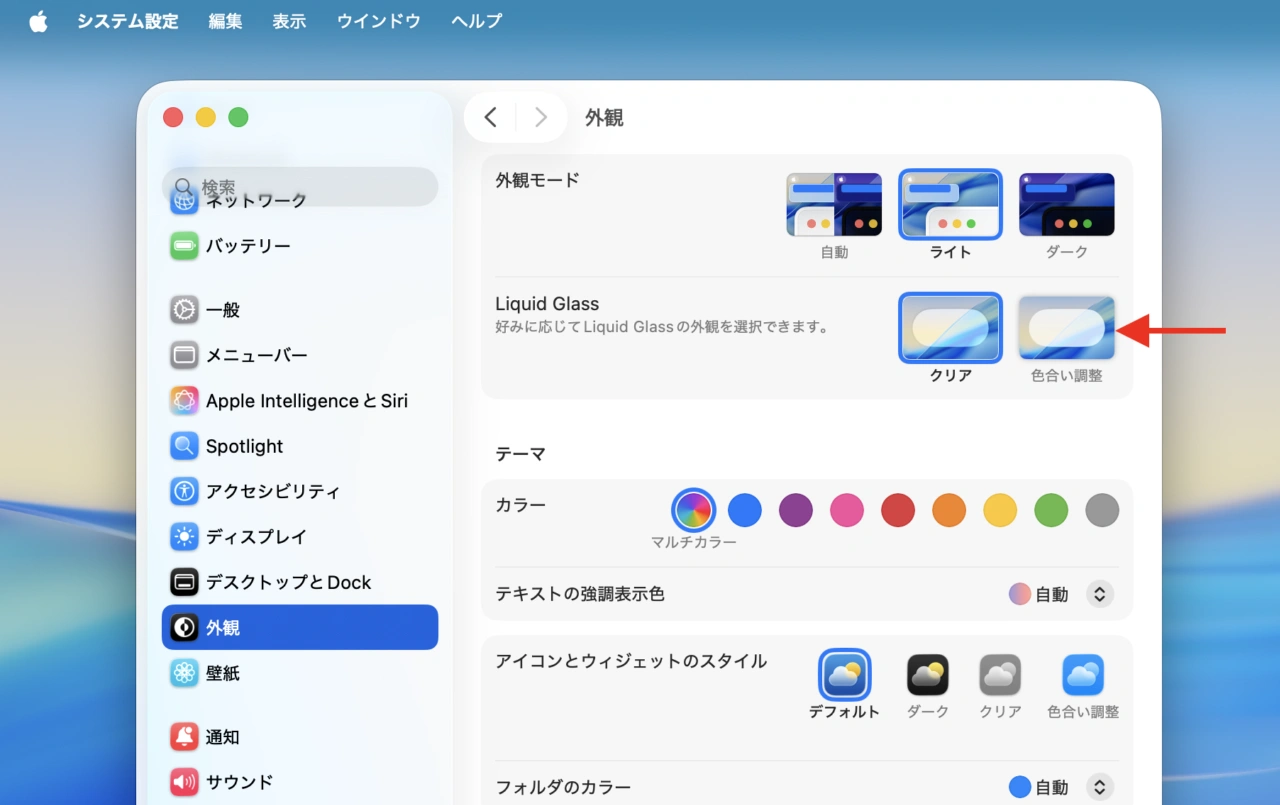Open the 表示 menu in the menu bar

click(289, 21)
